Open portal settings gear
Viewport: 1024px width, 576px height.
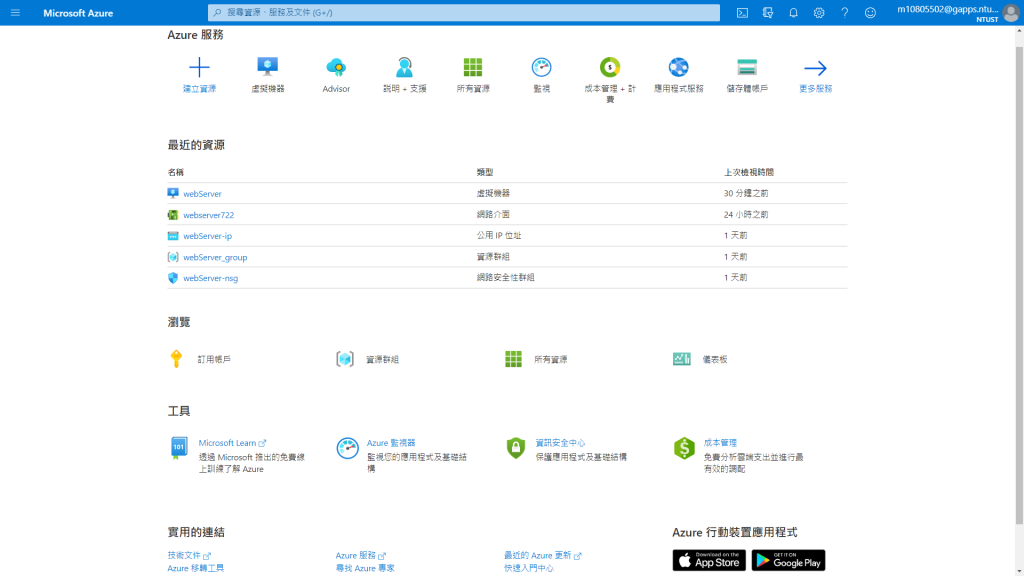[x=818, y=12]
